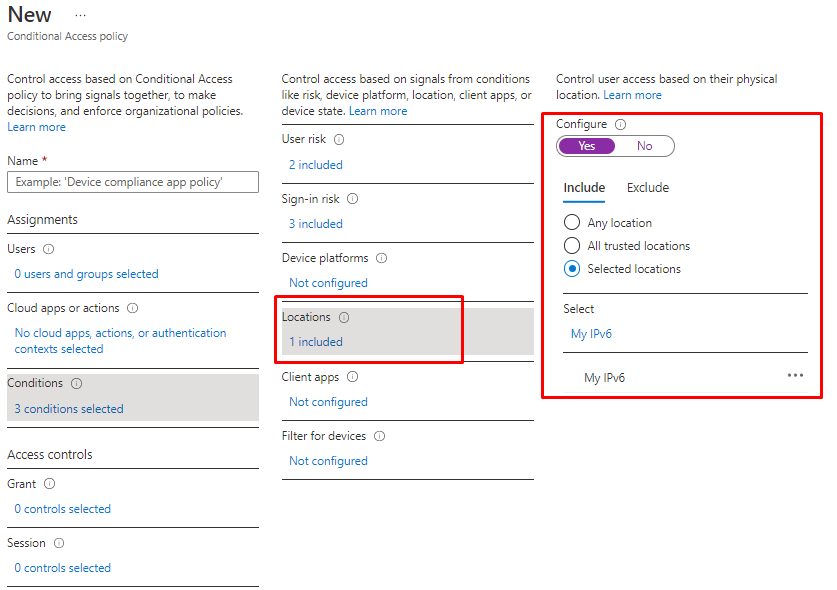Select the All trusted locations option
The height and width of the screenshot is (590, 837).
pyautogui.click(x=572, y=246)
